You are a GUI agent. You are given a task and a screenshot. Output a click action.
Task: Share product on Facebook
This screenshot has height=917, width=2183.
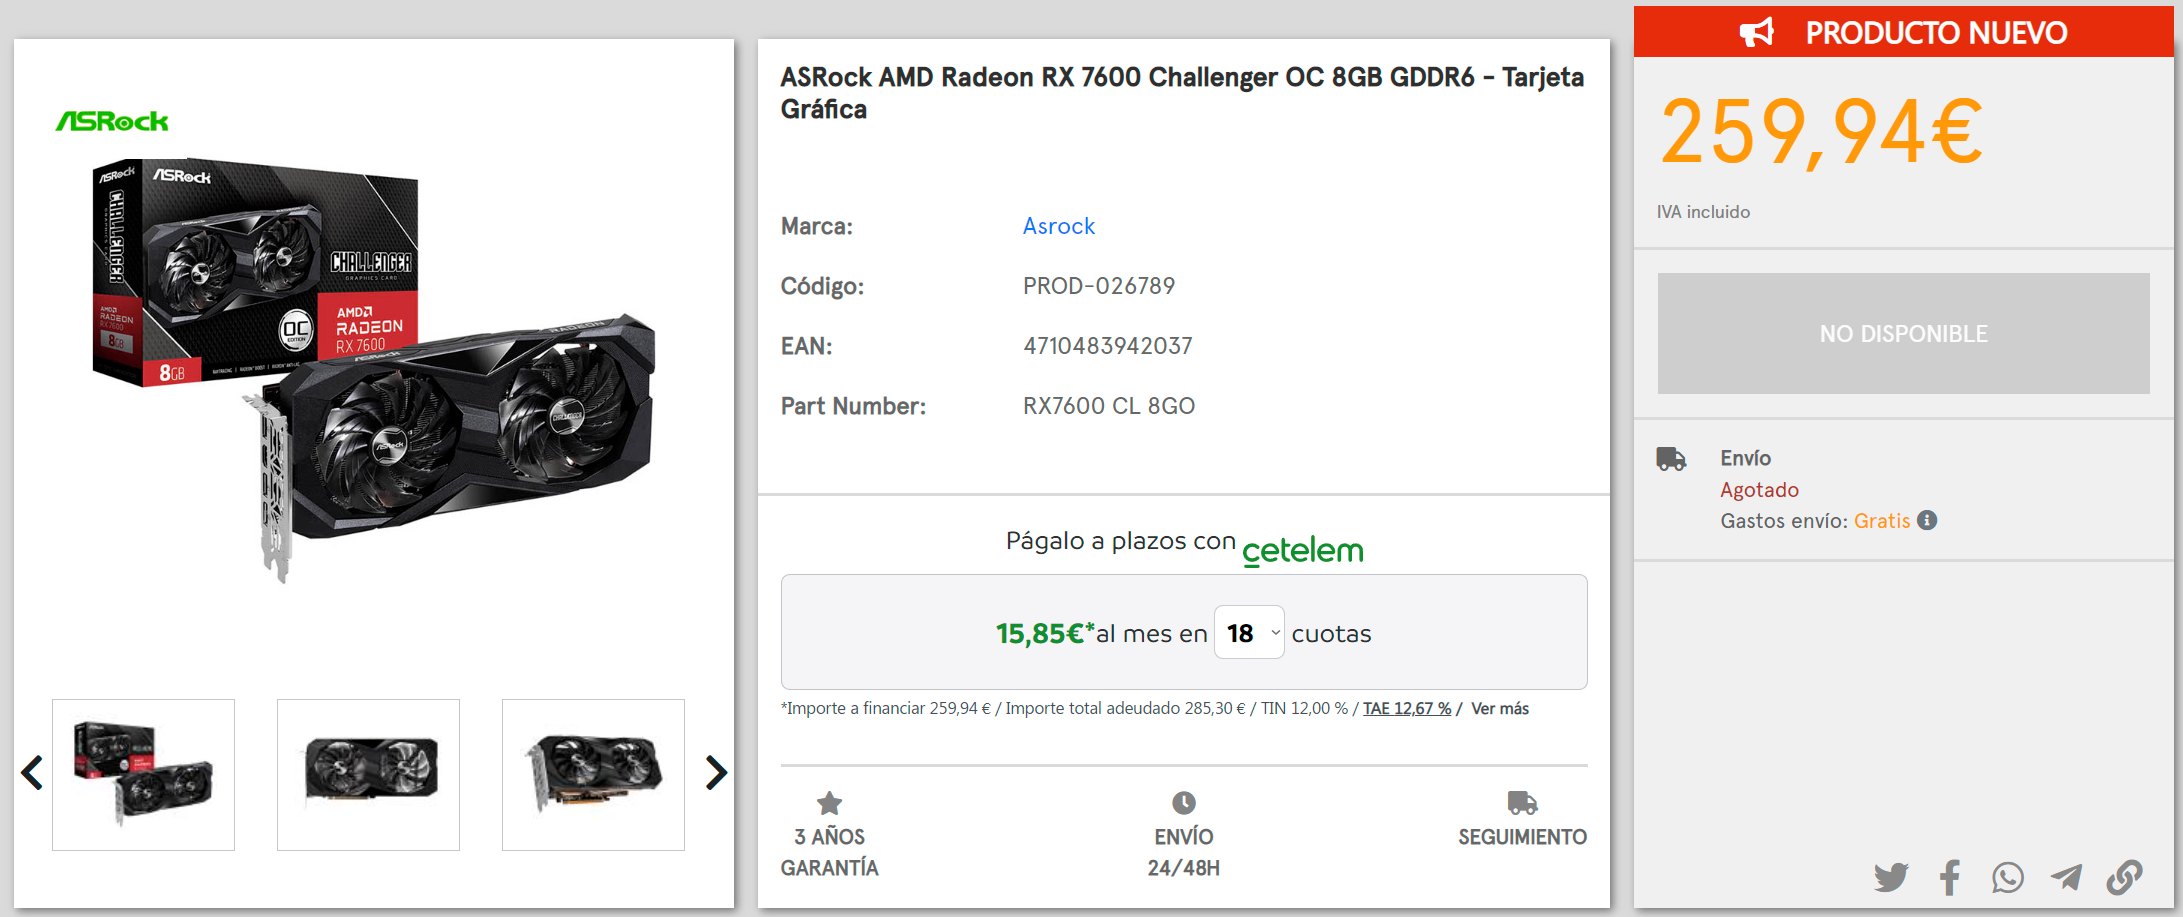click(x=1950, y=877)
